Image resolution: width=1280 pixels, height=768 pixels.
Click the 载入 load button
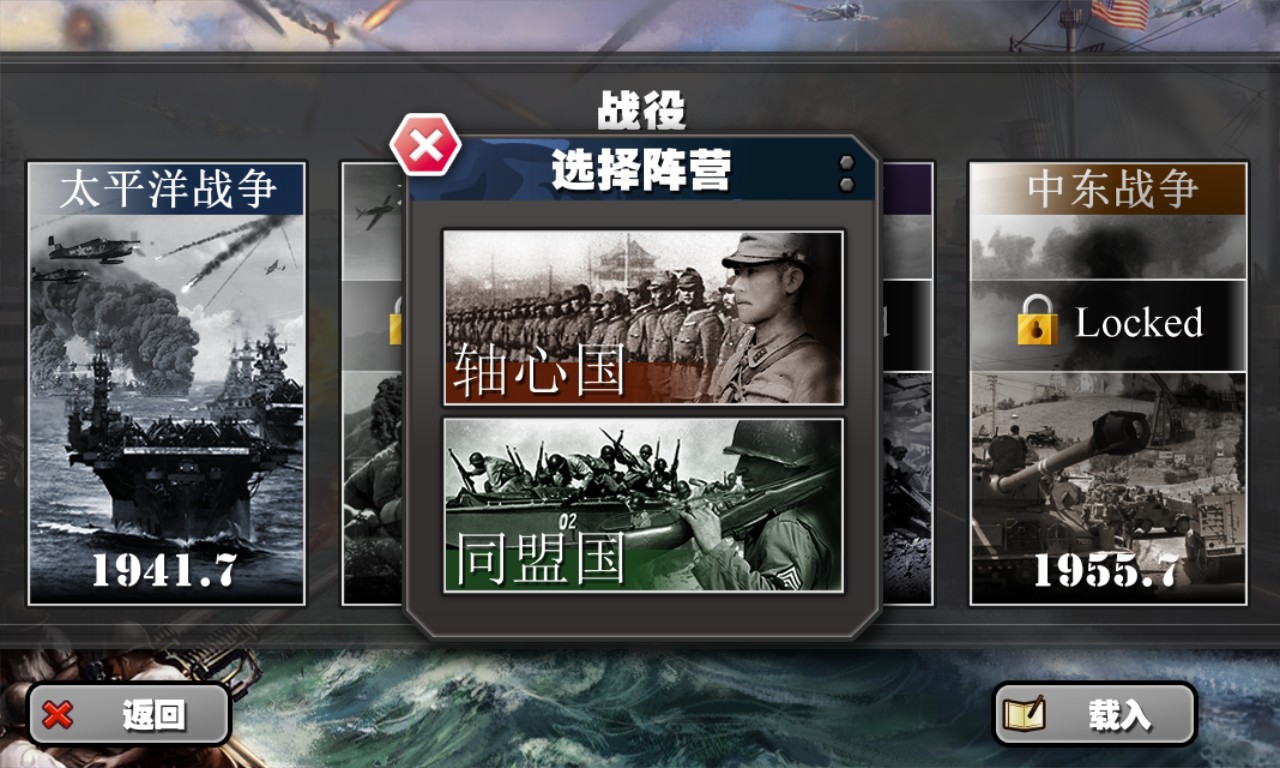tap(1095, 714)
